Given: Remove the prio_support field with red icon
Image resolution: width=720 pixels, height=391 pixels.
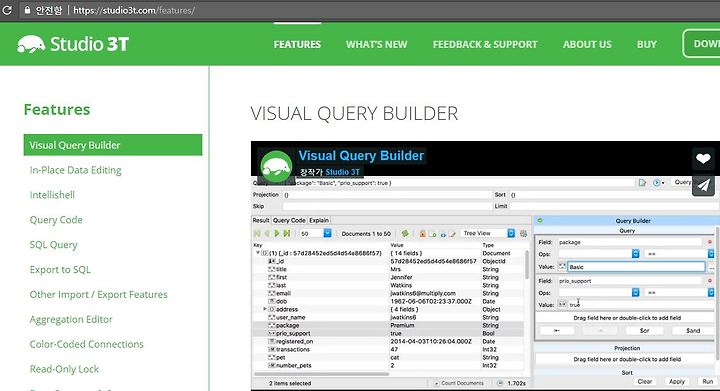Looking at the screenshot, I should [709, 280].
